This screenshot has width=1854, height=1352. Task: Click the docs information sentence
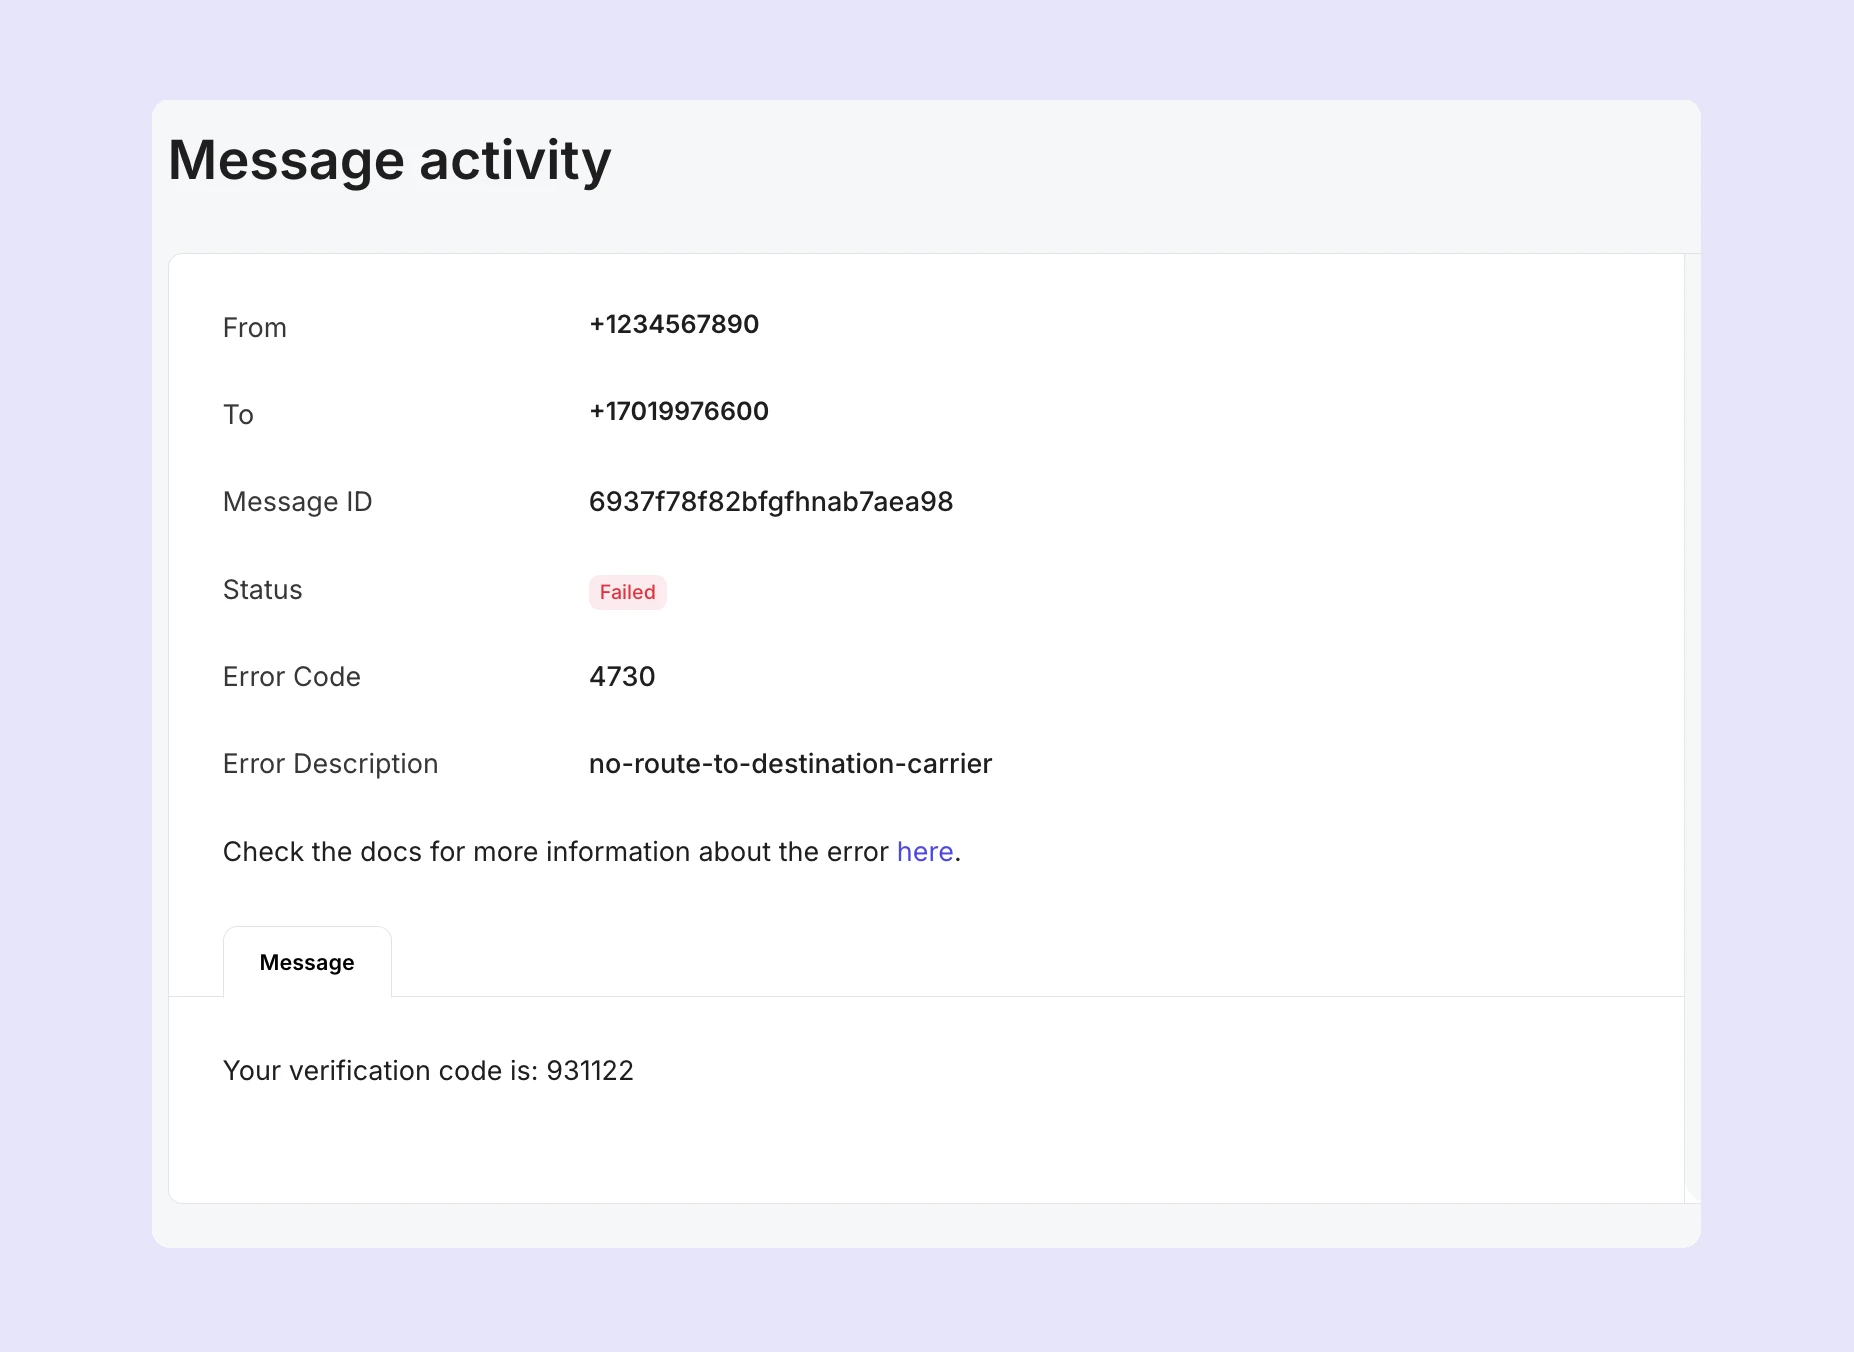pos(558,851)
